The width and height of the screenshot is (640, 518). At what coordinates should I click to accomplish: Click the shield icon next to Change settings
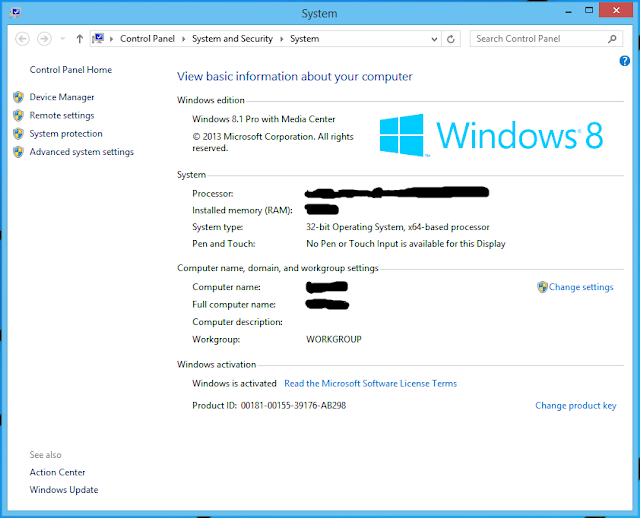click(x=542, y=287)
